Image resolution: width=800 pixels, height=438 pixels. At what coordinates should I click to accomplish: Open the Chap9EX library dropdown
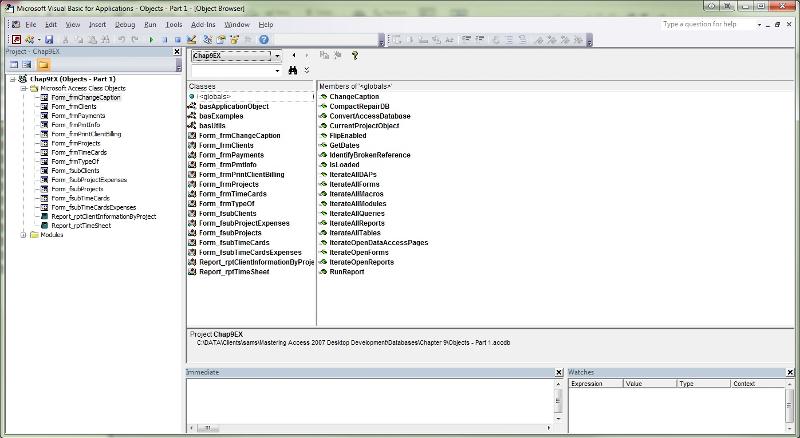tap(277, 56)
